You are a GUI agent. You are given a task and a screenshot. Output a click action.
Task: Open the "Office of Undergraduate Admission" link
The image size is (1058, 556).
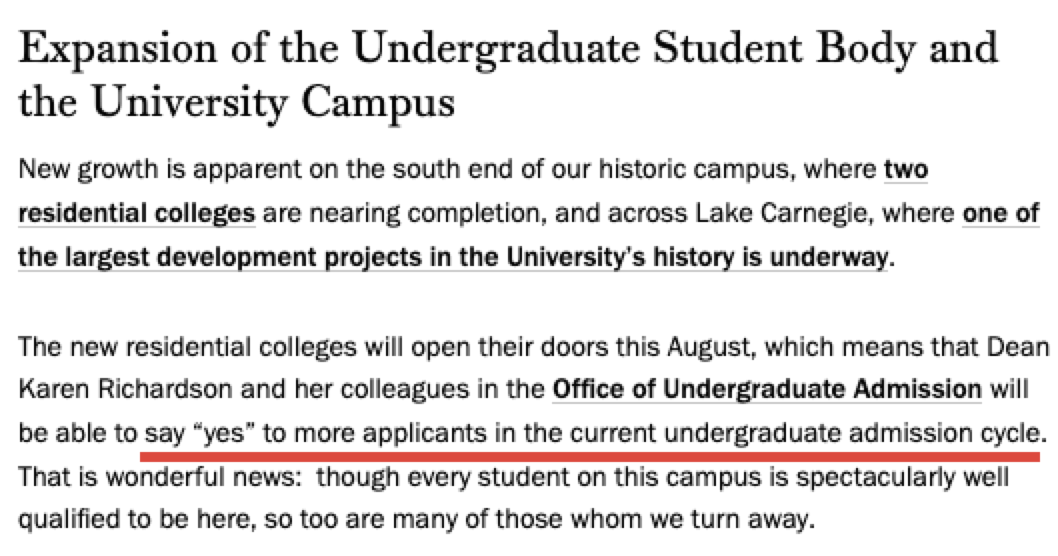[767, 390]
